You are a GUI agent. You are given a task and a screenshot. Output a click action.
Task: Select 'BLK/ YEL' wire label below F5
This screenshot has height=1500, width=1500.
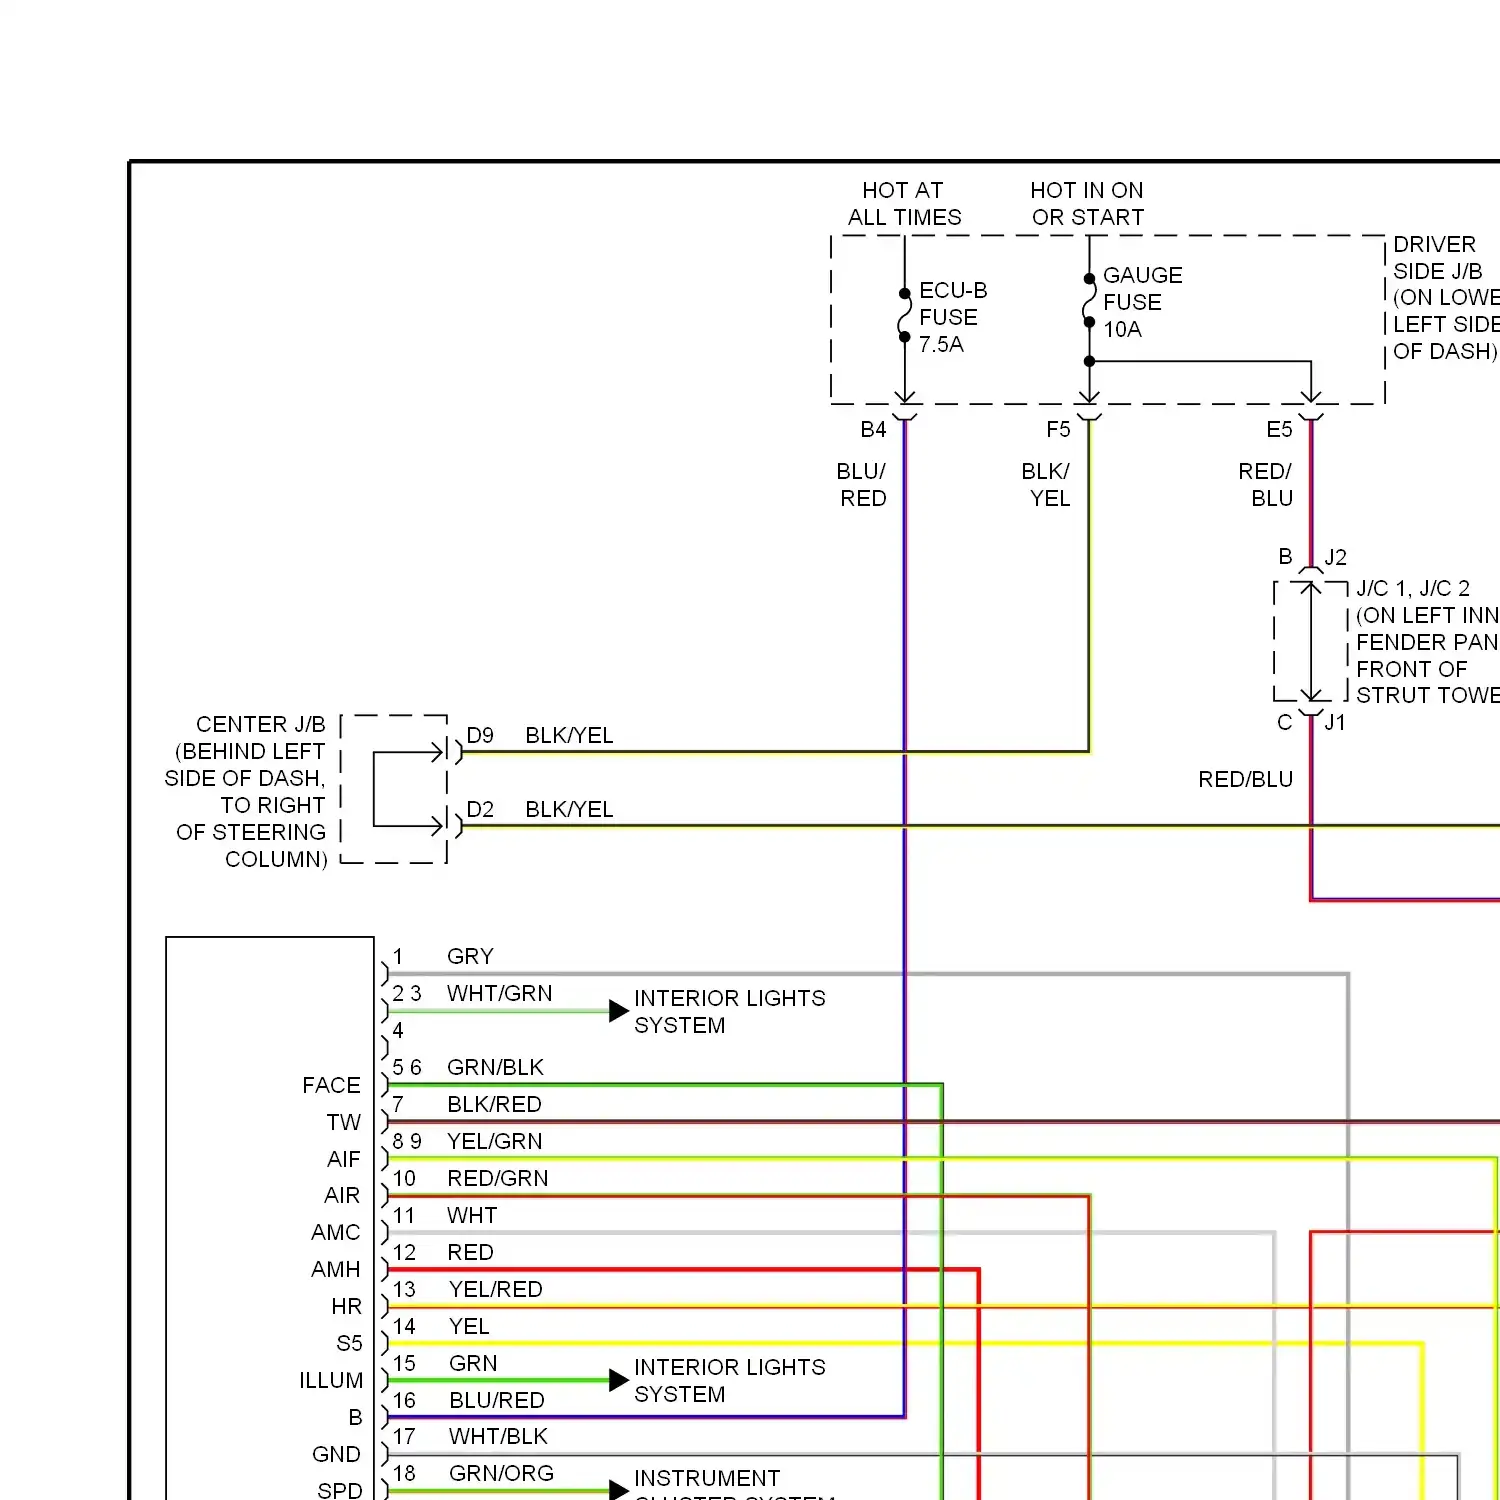click(1046, 485)
